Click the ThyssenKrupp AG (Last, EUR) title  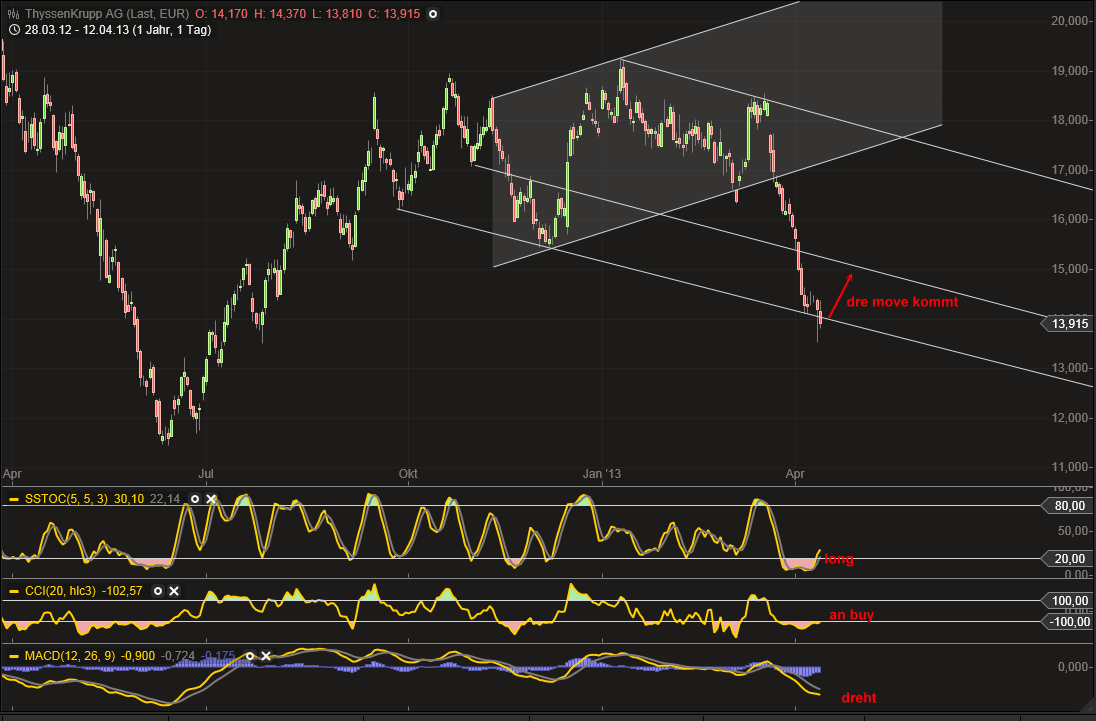[107, 14]
